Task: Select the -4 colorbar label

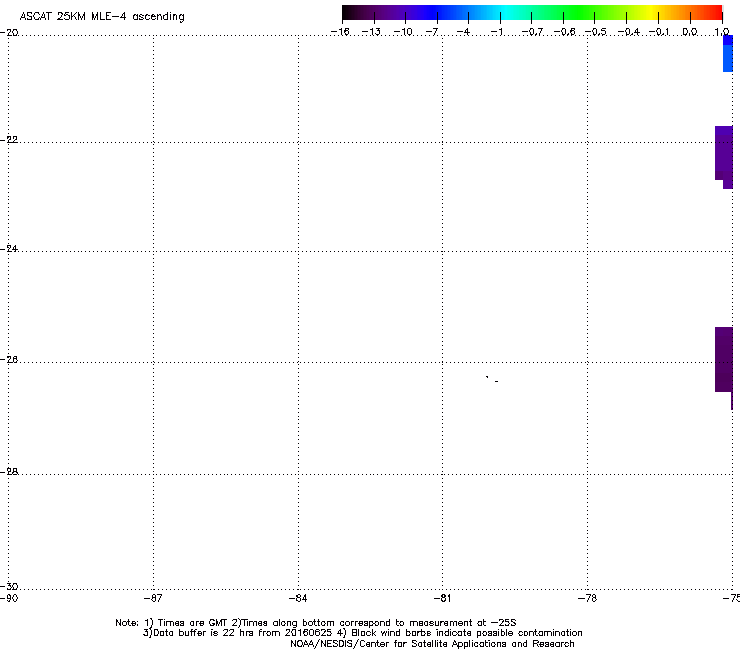Action: pyautogui.click(x=463, y=32)
